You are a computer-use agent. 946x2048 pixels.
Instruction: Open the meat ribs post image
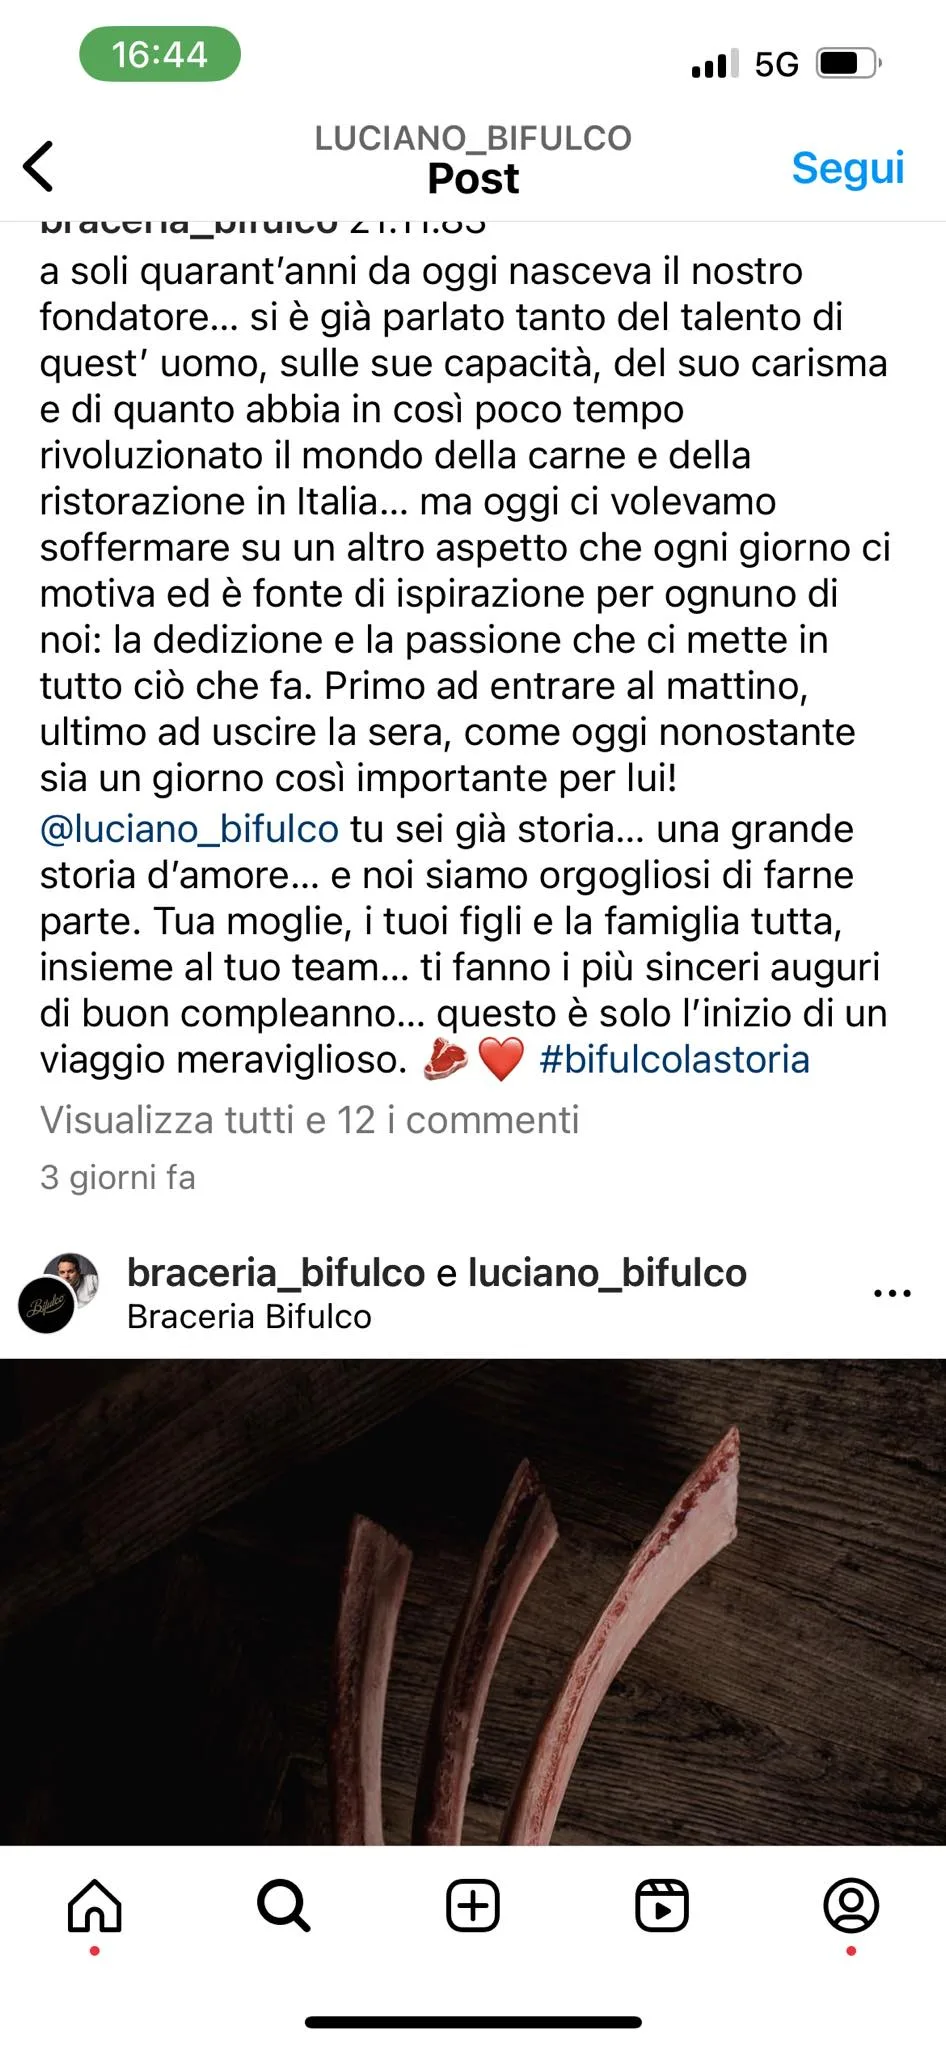[x=473, y=1601]
